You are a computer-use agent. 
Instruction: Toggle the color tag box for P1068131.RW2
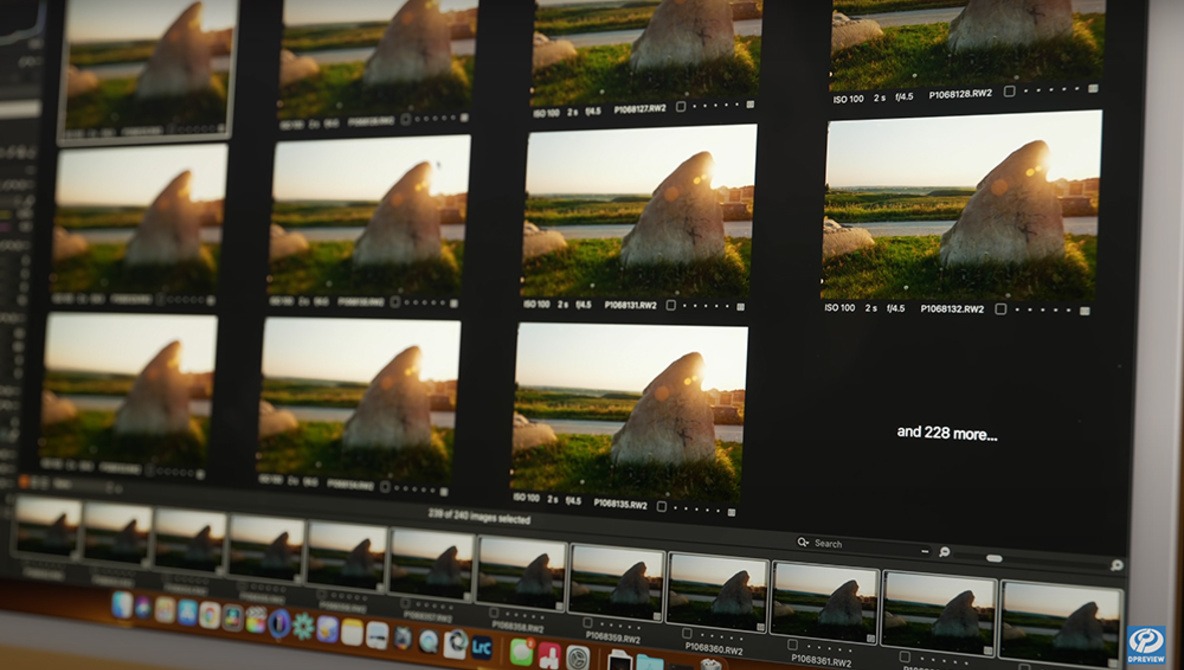[671, 306]
